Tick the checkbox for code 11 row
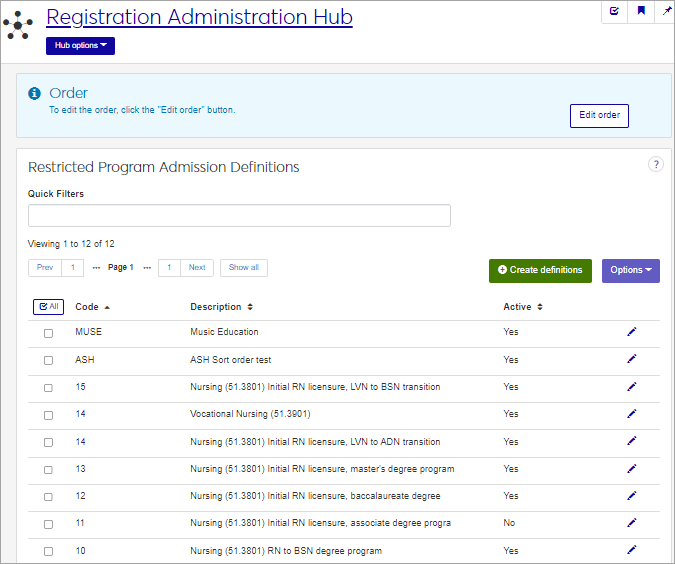Image resolution: width=675 pixels, height=564 pixels. pos(48,524)
